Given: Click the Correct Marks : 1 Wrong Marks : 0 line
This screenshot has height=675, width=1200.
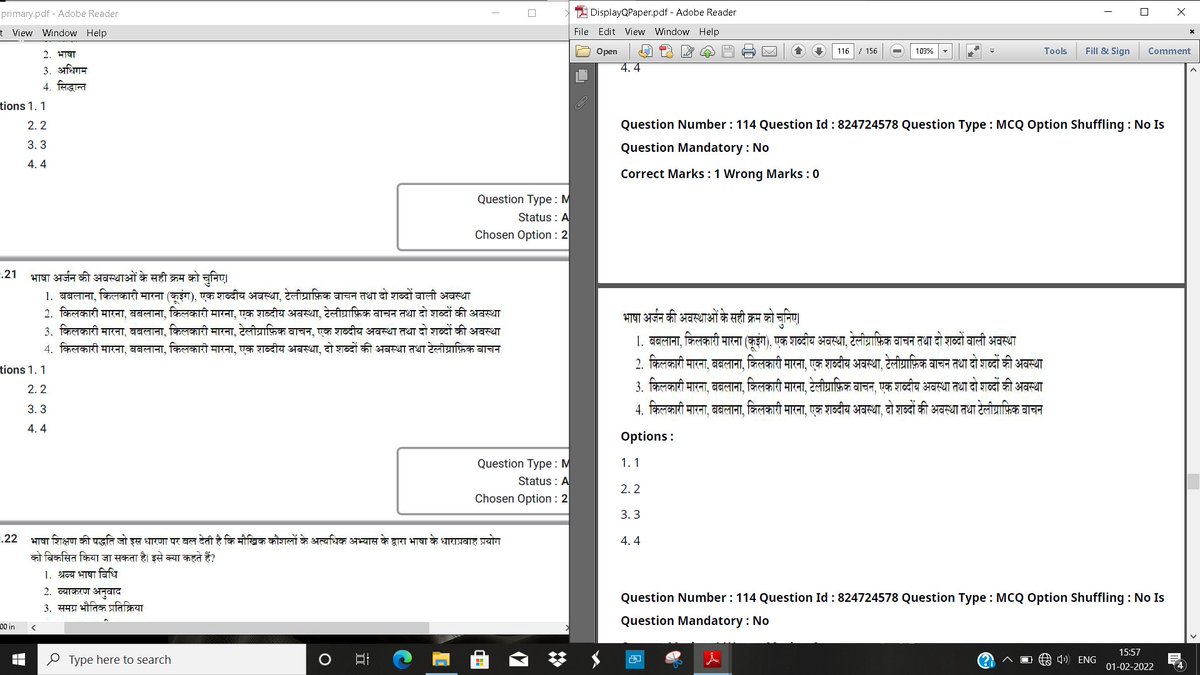Looking at the screenshot, I should tap(720, 174).
